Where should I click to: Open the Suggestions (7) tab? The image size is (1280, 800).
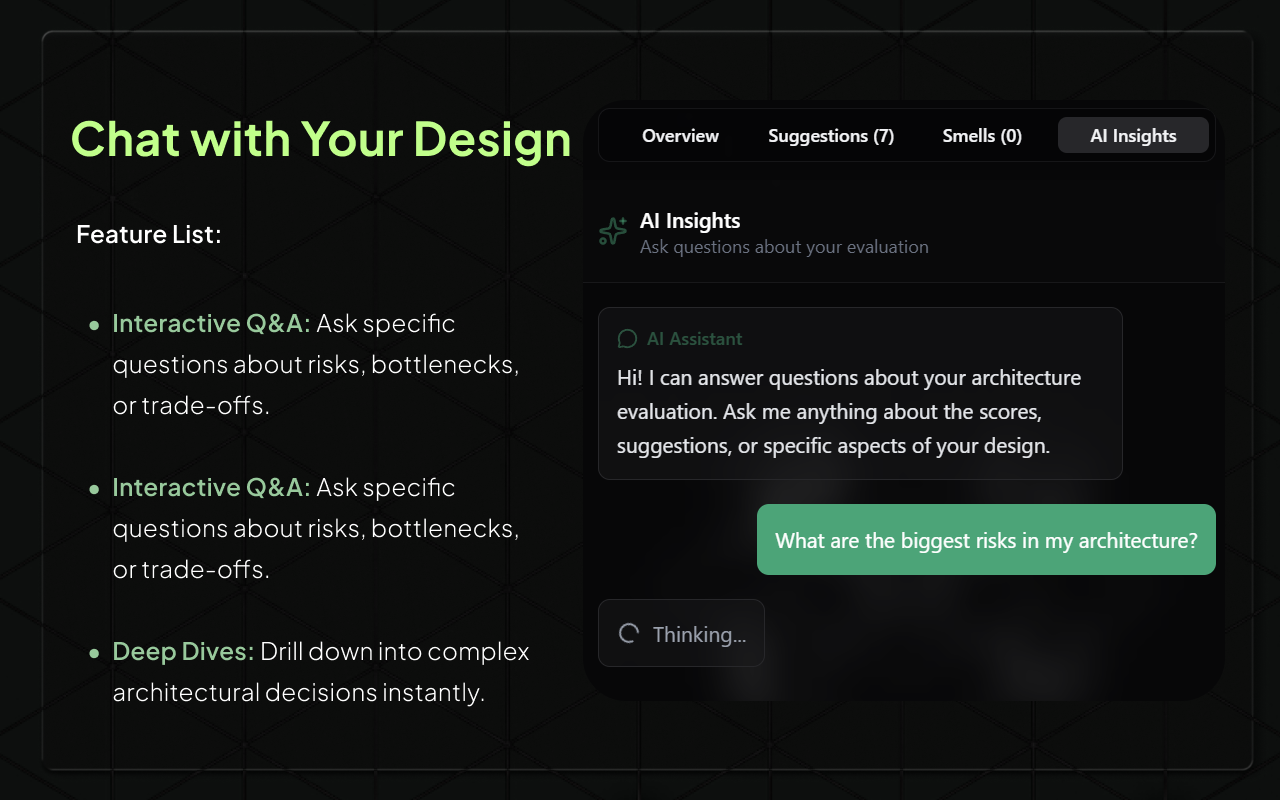point(831,135)
